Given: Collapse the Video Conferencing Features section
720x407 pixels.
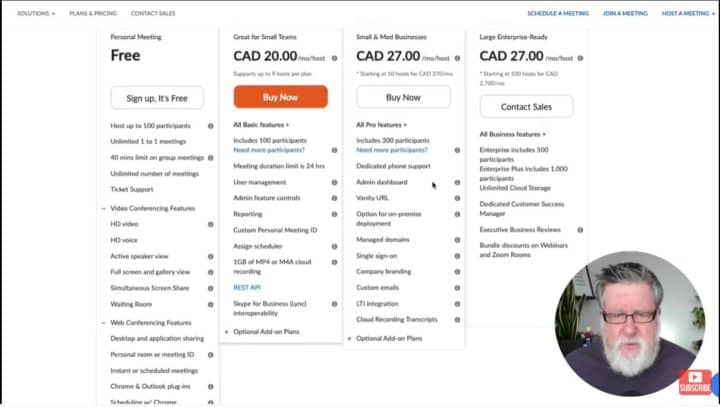Looking at the screenshot, I should tap(103, 208).
